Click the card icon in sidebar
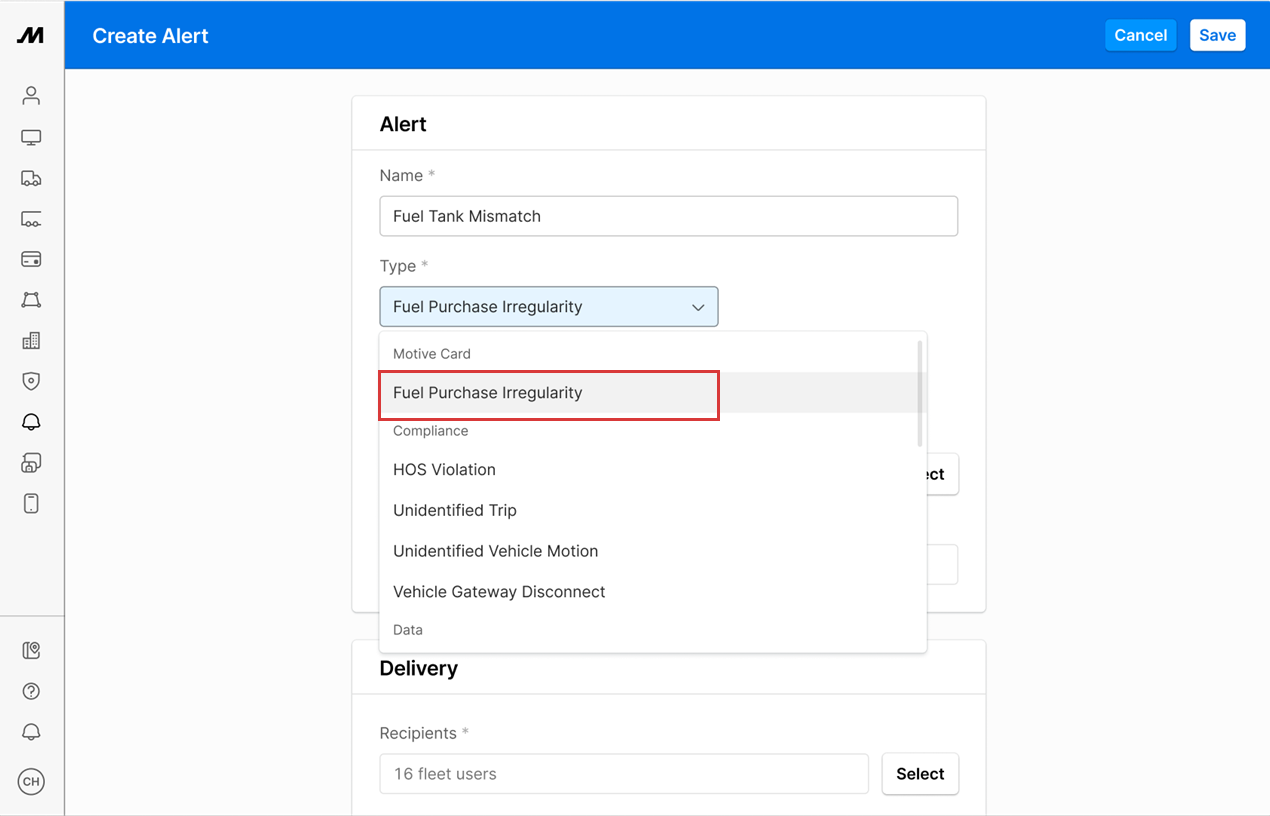Viewport: 1270px width, 816px height. pyautogui.click(x=31, y=259)
